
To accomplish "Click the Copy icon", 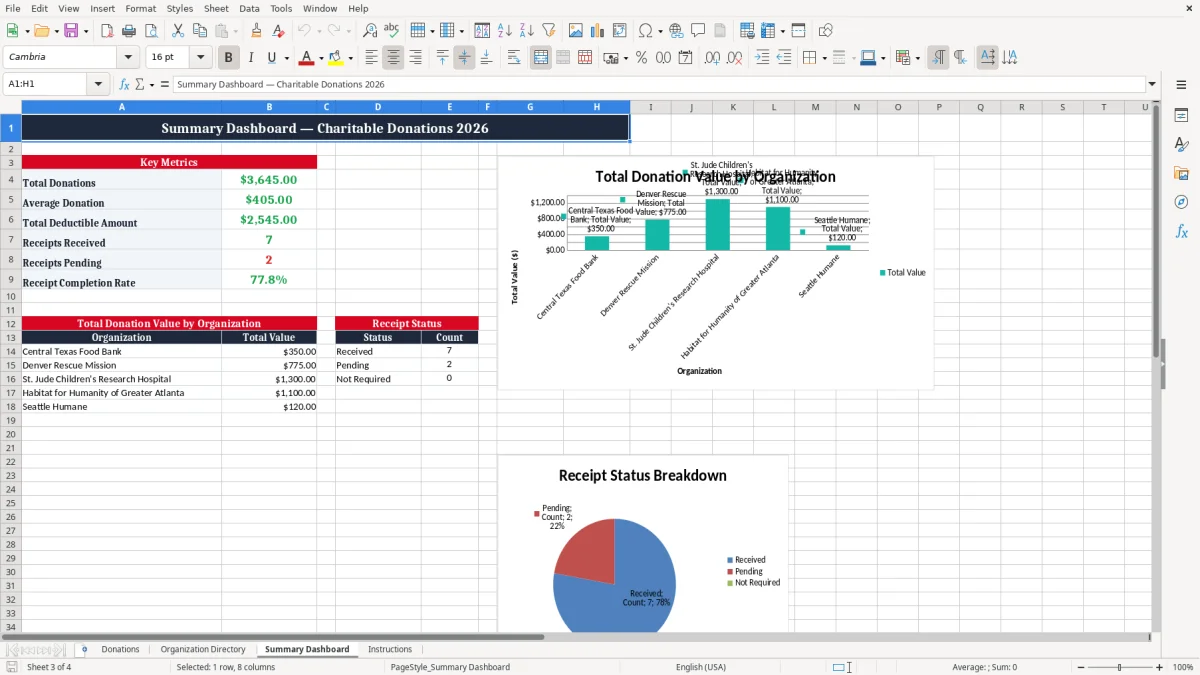I will coord(199,31).
